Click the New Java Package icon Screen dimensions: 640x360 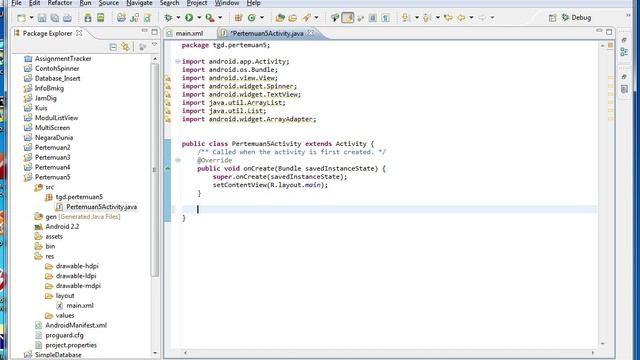239,18
